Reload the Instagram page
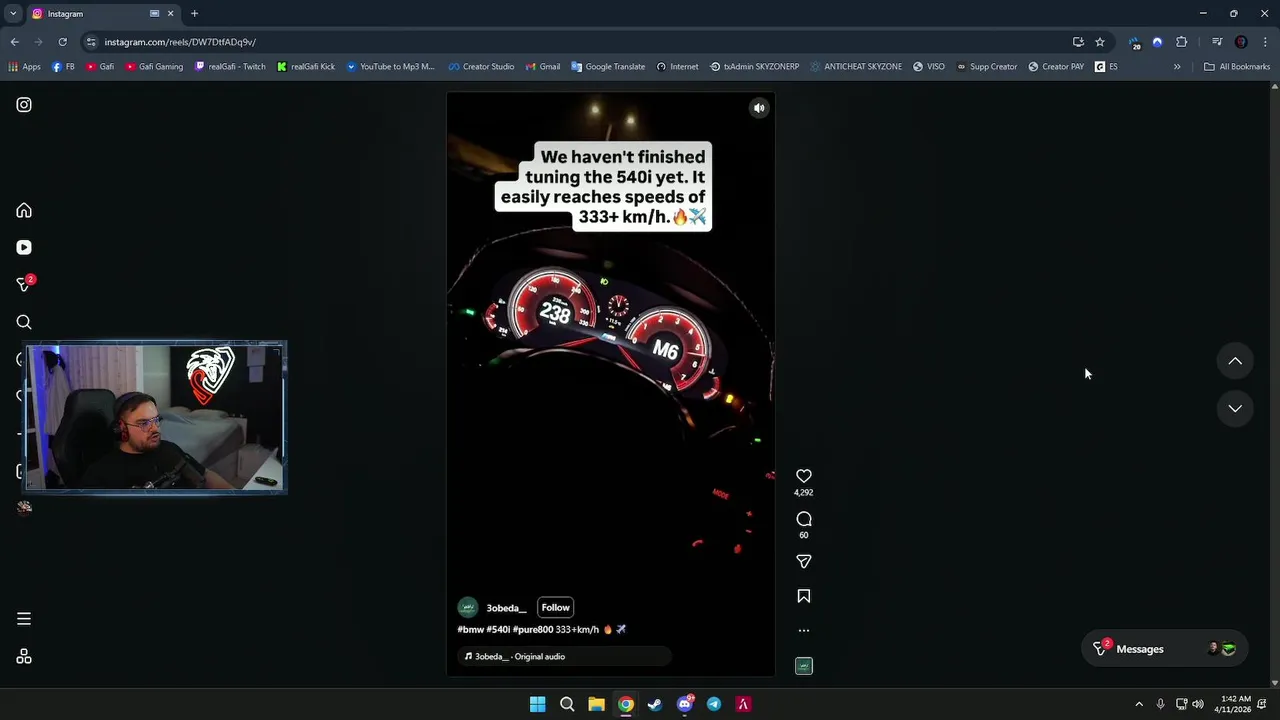This screenshot has width=1280, height=720. click(62, 42)
